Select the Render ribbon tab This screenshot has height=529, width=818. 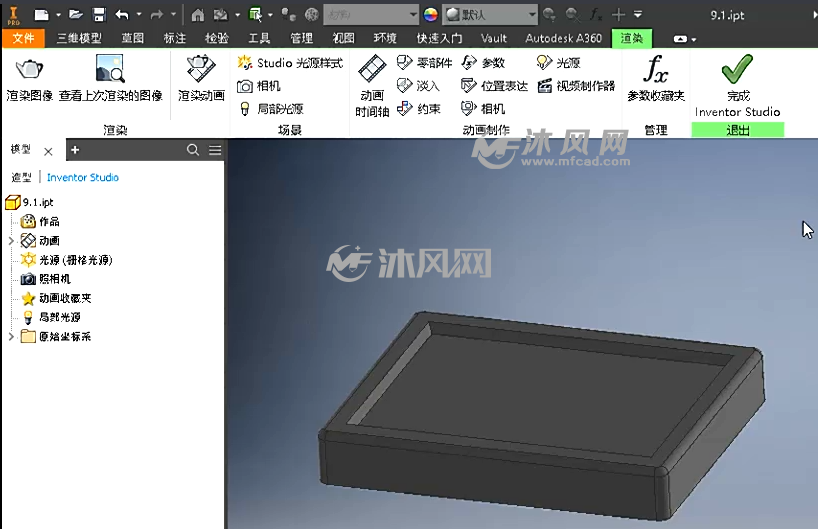pos(632,38)
